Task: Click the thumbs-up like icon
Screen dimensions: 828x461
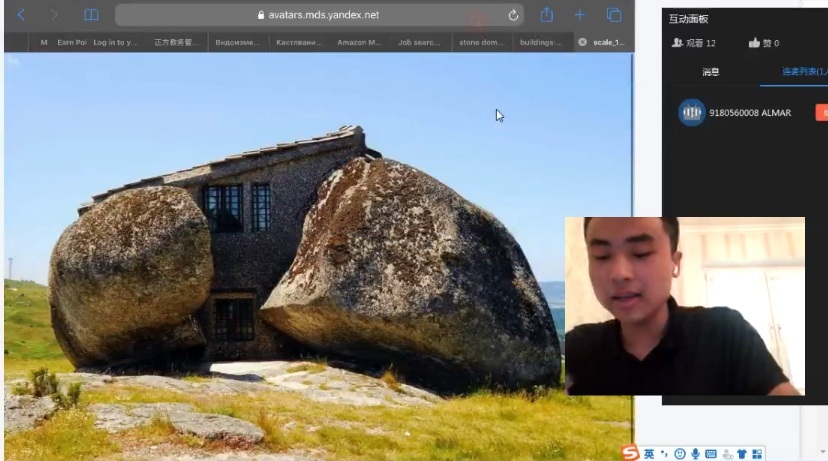Action: tap(754, 44)
